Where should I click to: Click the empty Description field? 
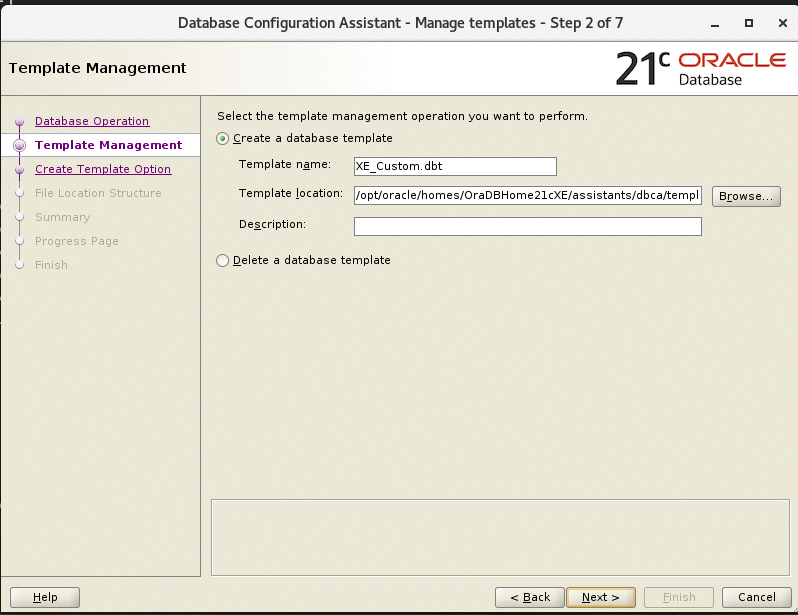(x=528, y=227)
